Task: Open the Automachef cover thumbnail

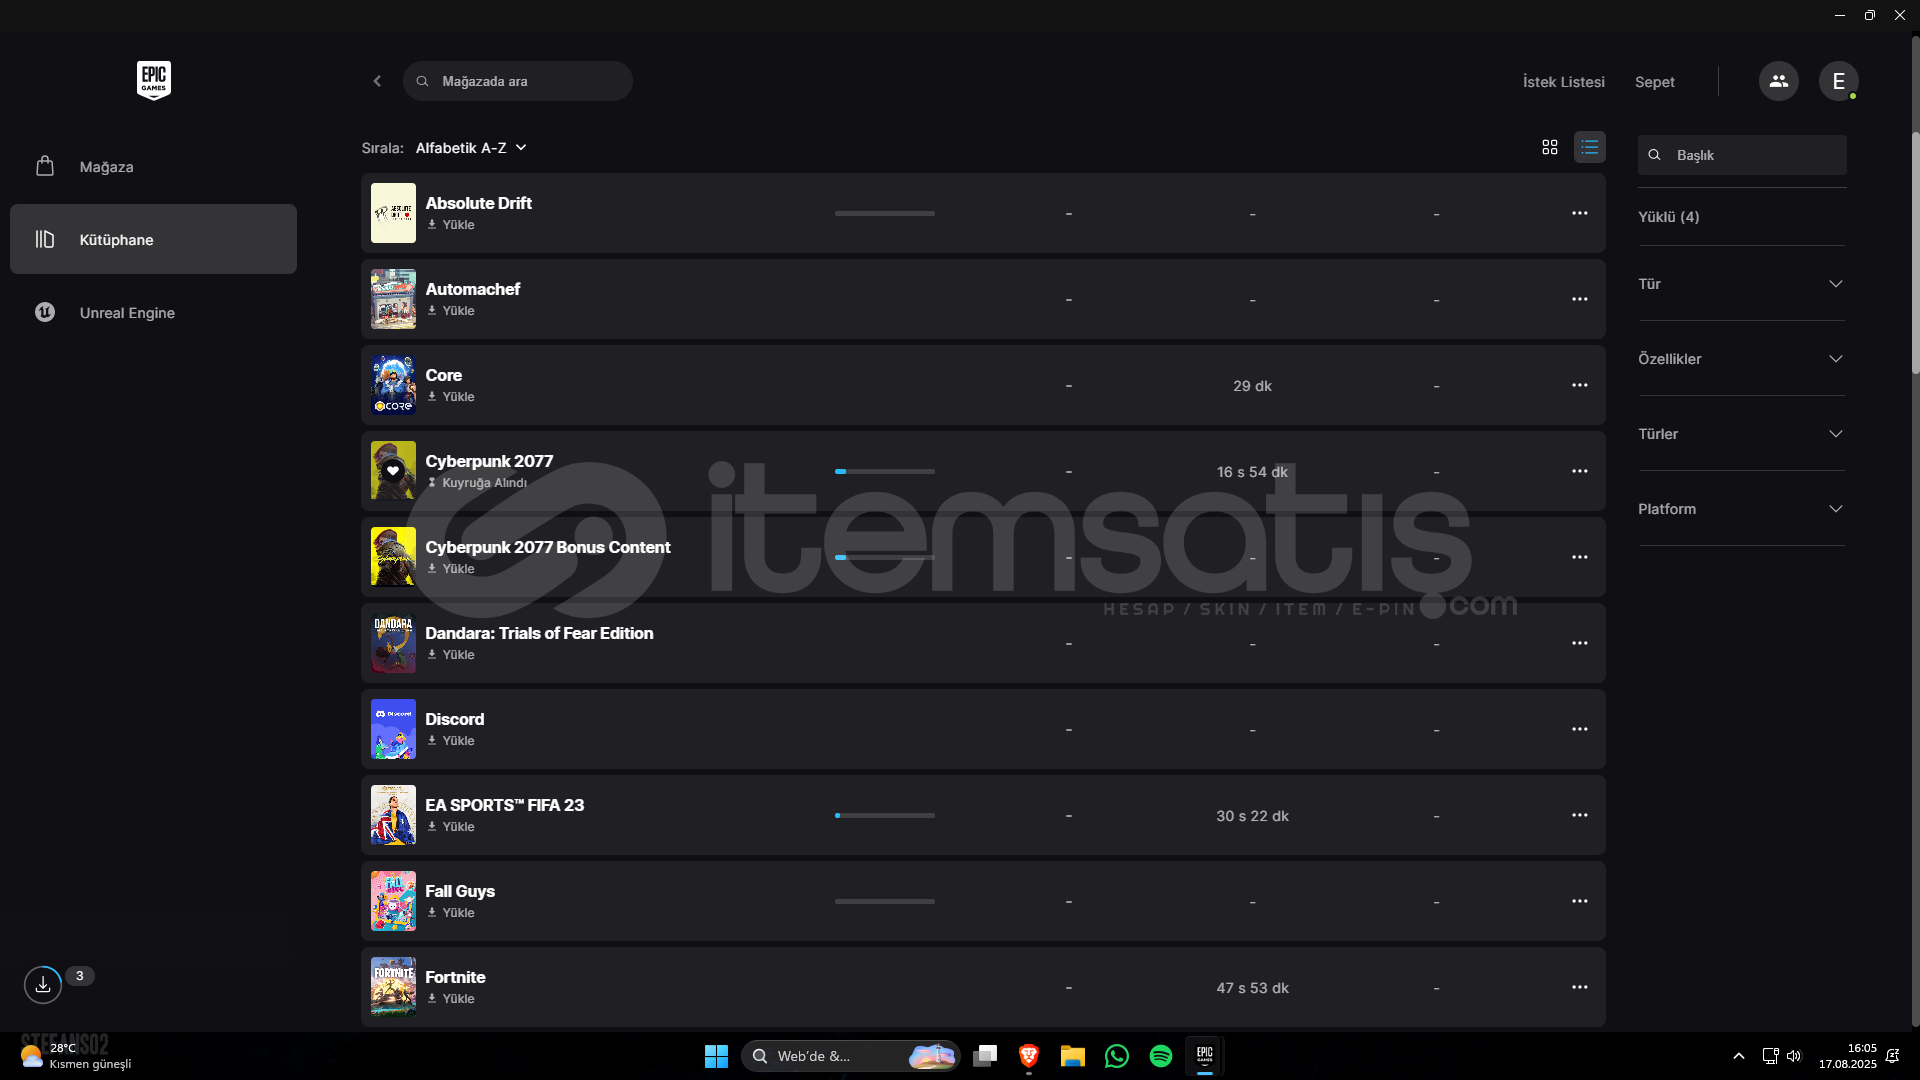Action: tap(393, 299)
